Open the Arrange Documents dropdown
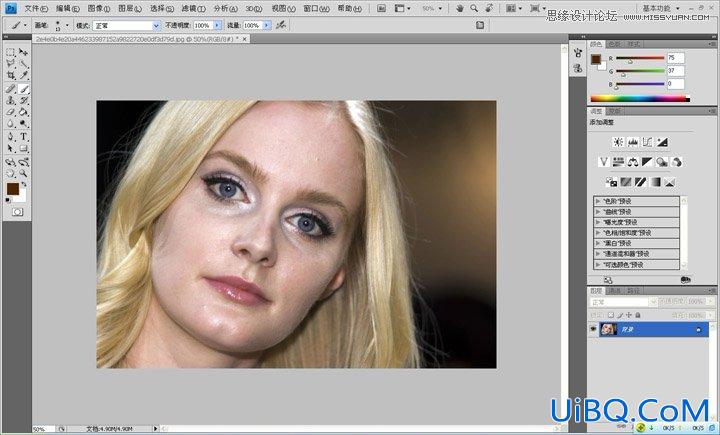 tap(513, 8)
